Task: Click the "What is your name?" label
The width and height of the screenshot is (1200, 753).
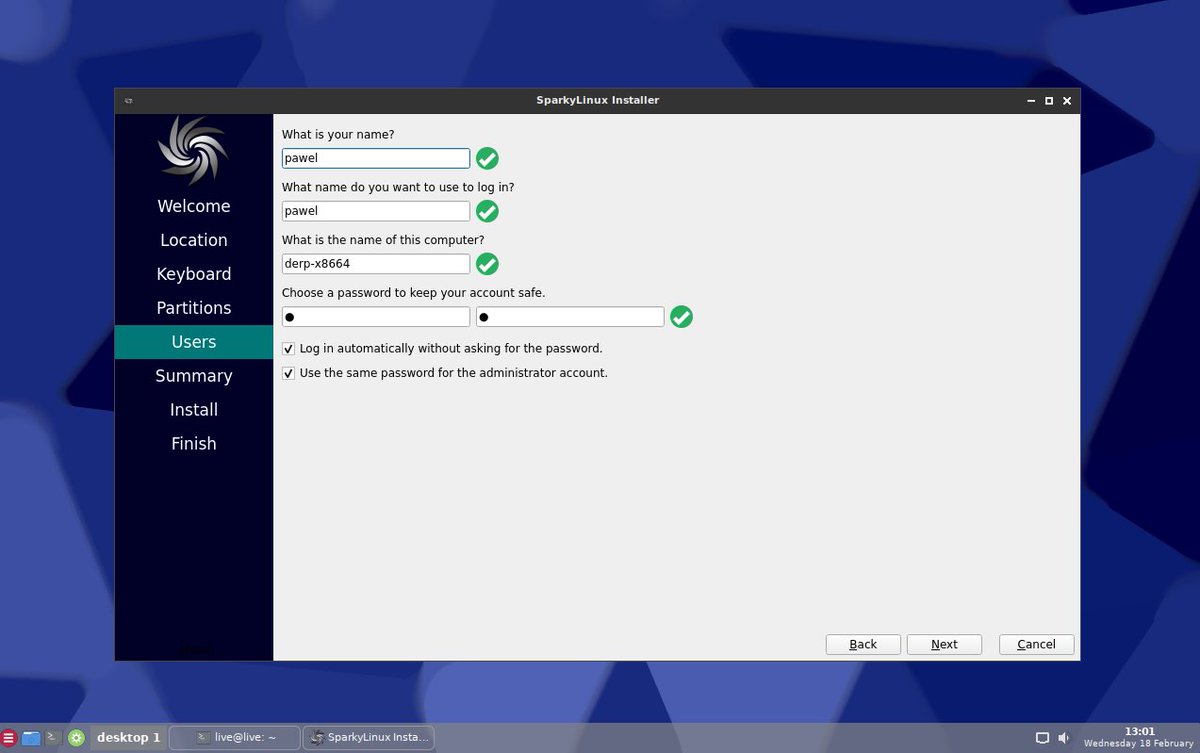Action: (338, 135)
